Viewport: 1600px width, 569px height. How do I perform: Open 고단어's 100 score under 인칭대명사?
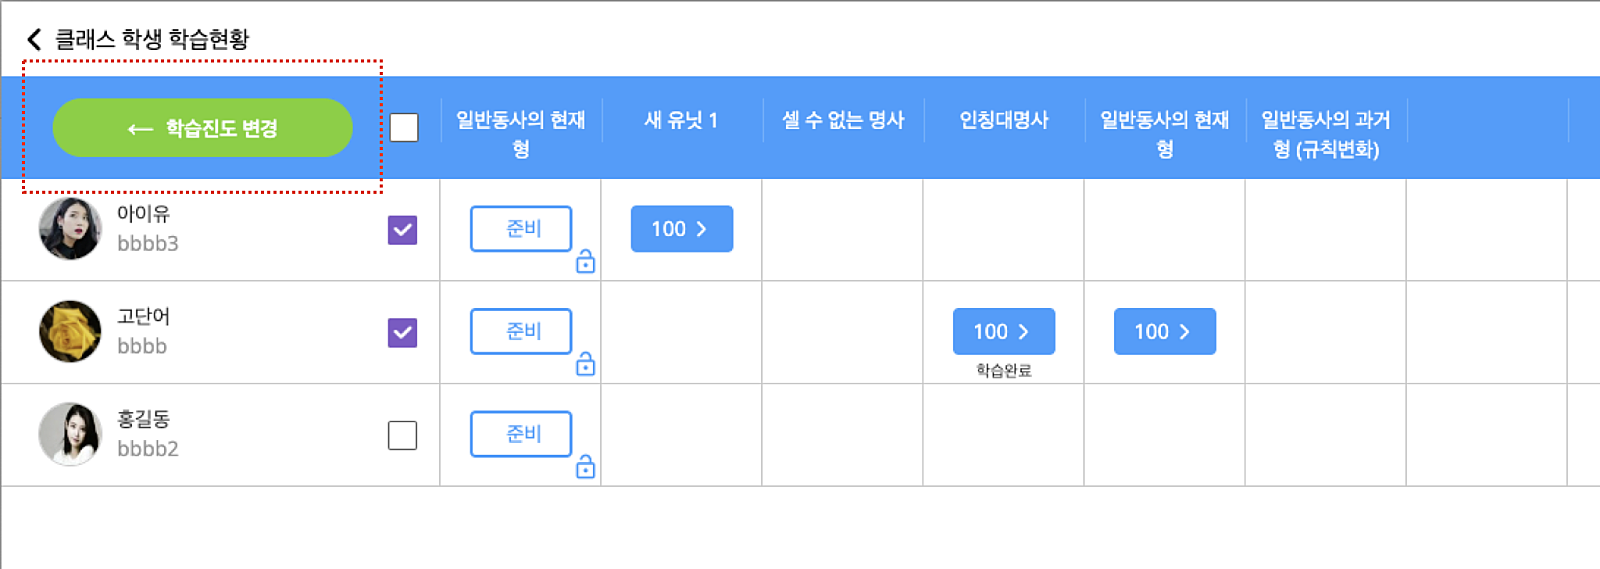(x=1004, y=332)
